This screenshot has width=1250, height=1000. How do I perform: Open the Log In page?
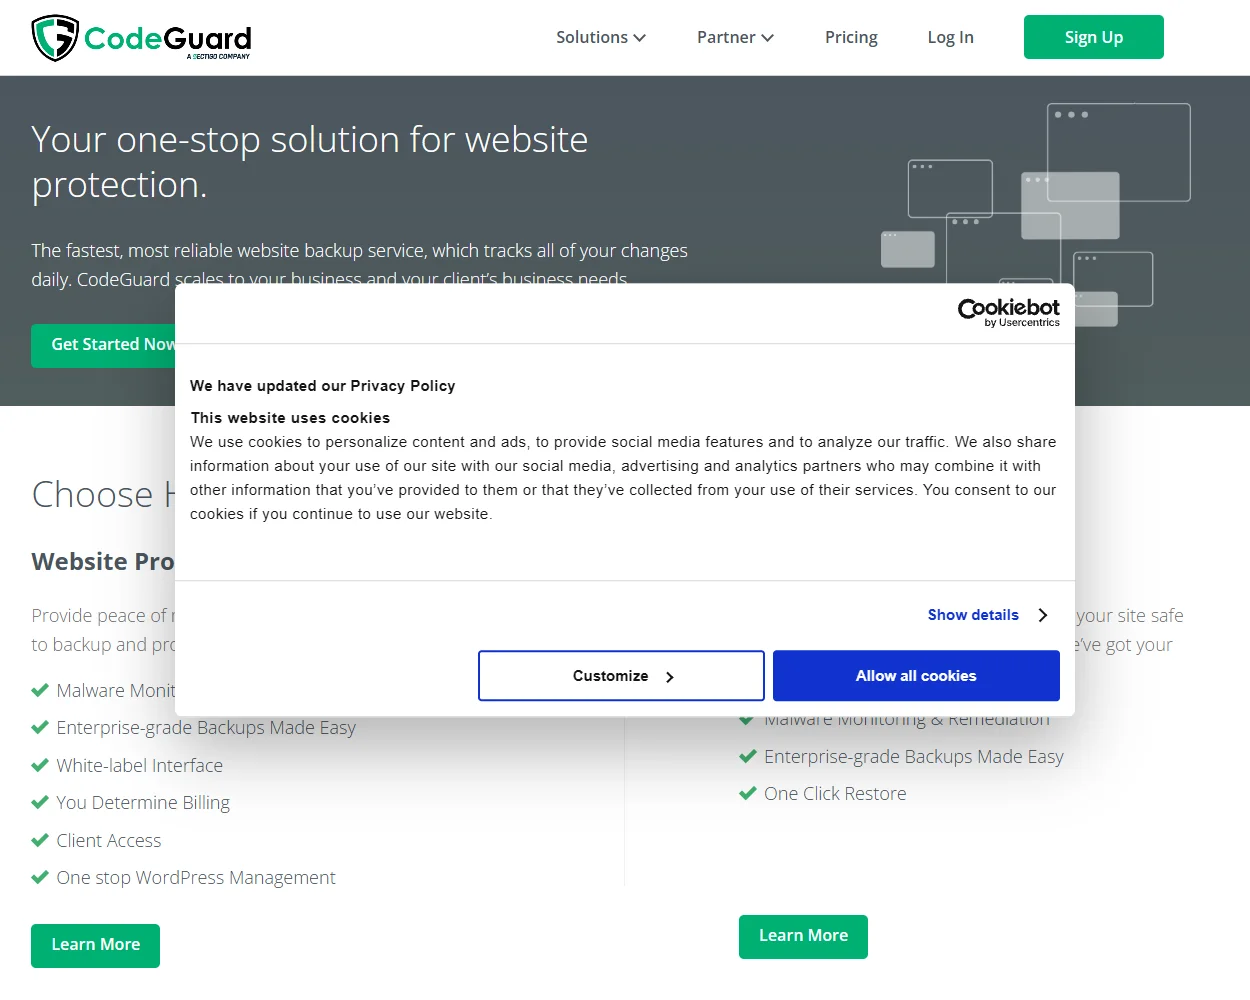950,37
